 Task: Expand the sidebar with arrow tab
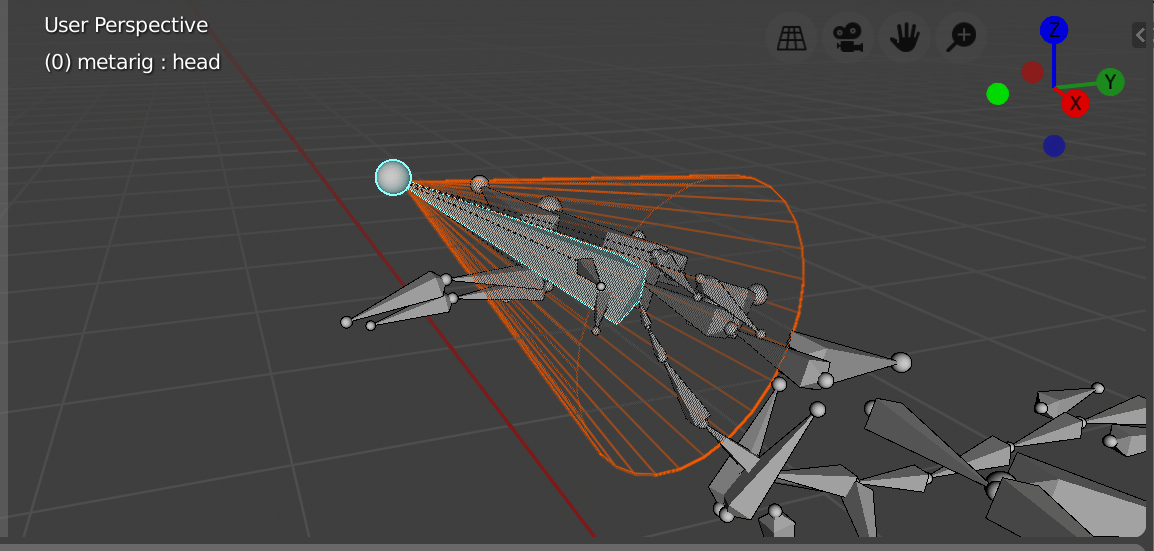[x=1141, y=35]
